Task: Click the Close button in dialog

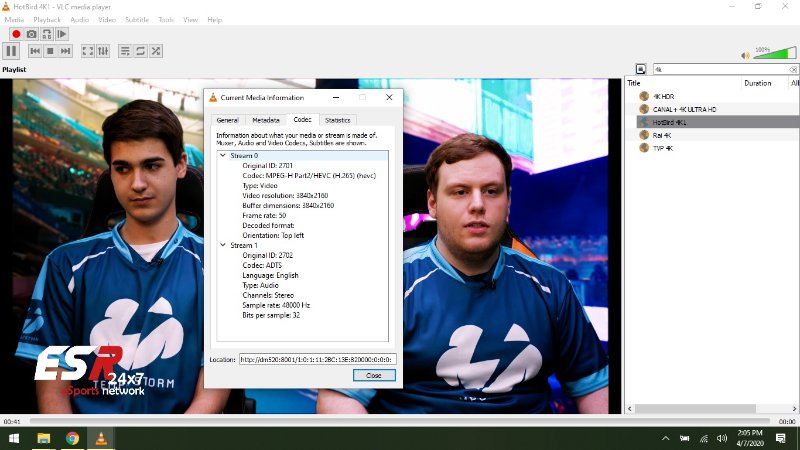Action: click(374, 375)
